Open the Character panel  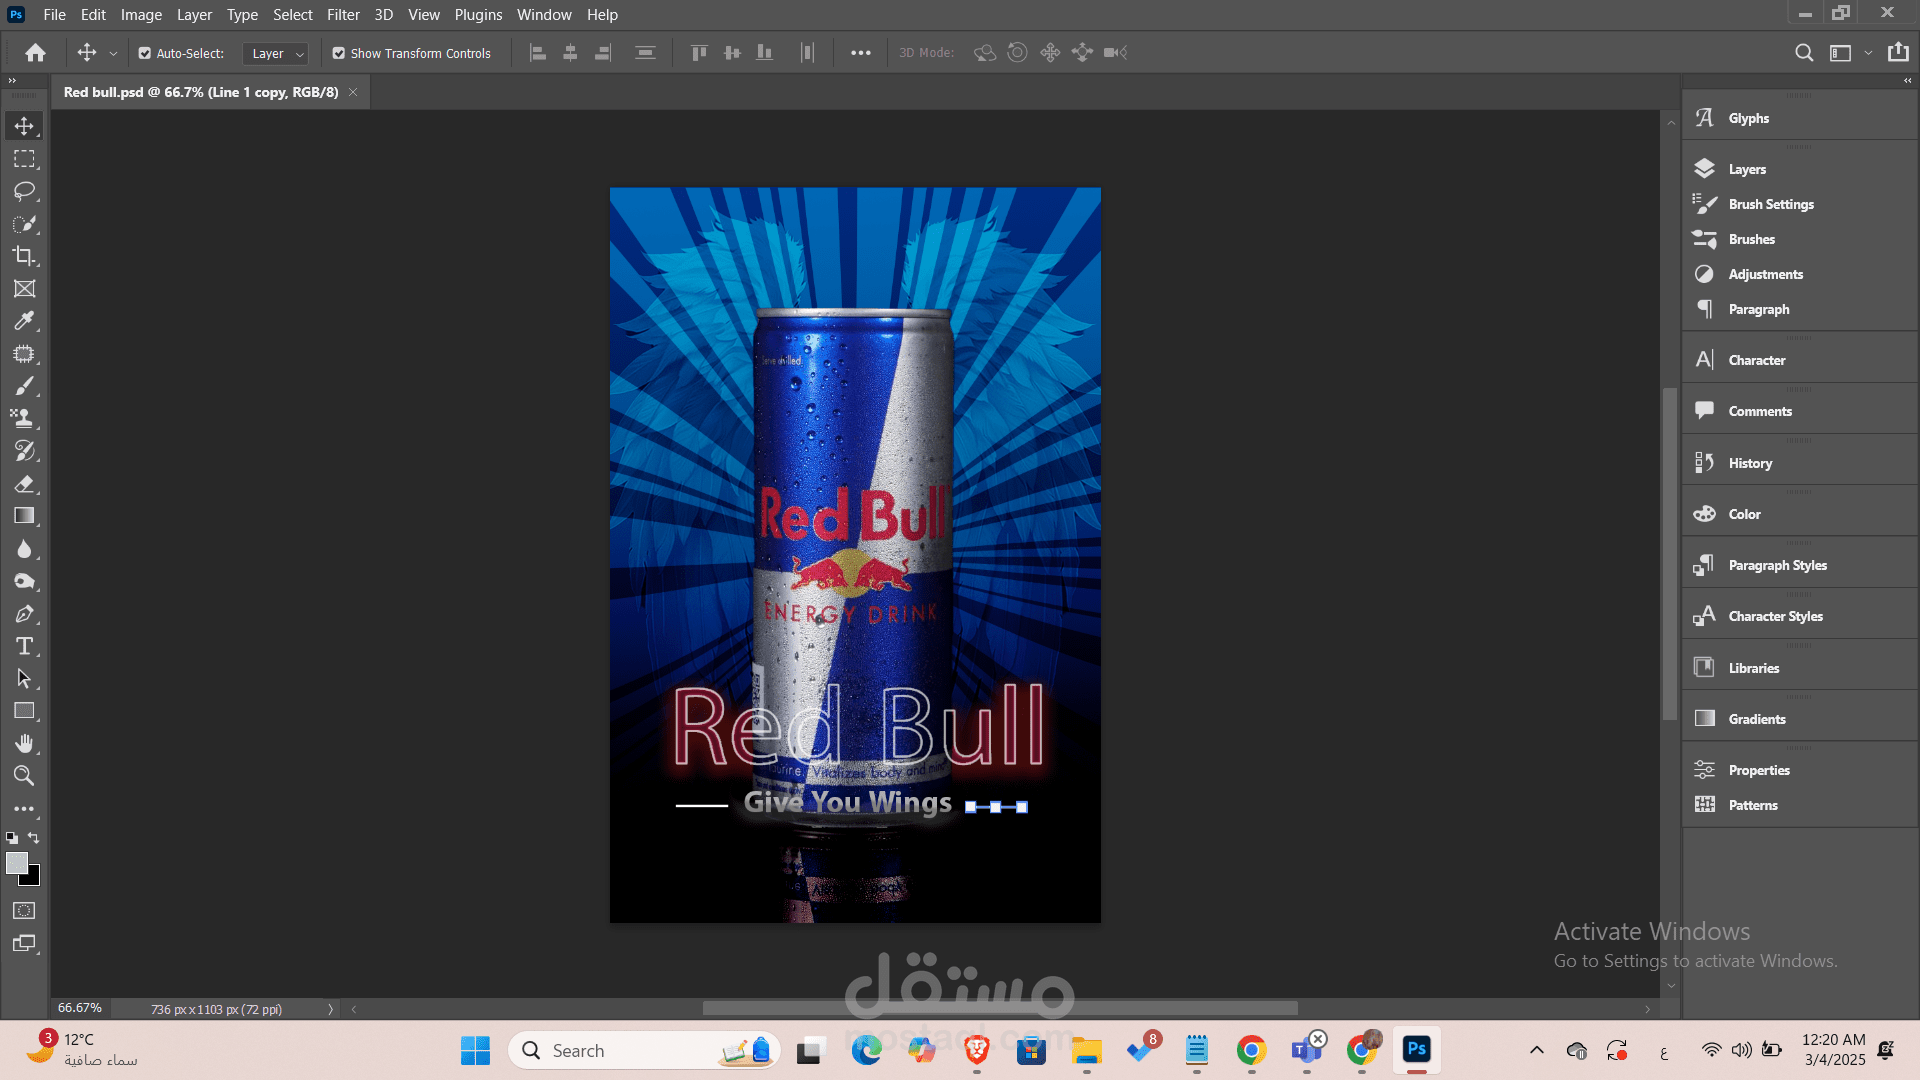(x=1757, y=360)
